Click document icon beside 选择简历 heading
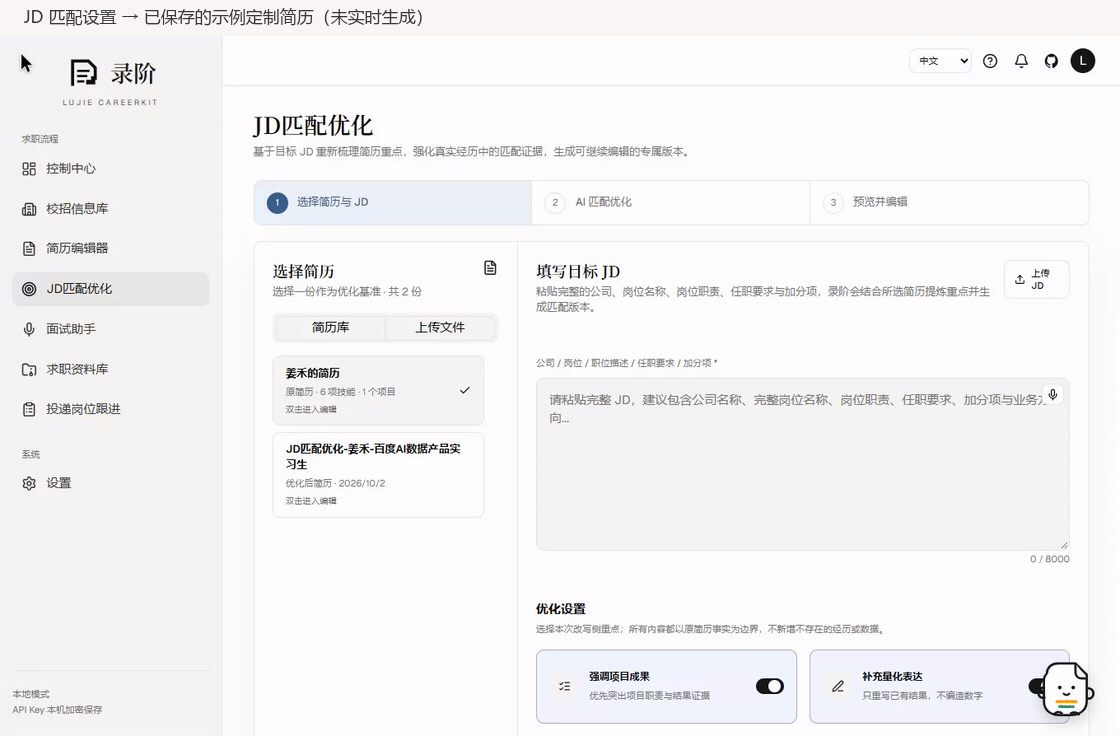This screenshot has height=736, width=1120. point(490,268)
